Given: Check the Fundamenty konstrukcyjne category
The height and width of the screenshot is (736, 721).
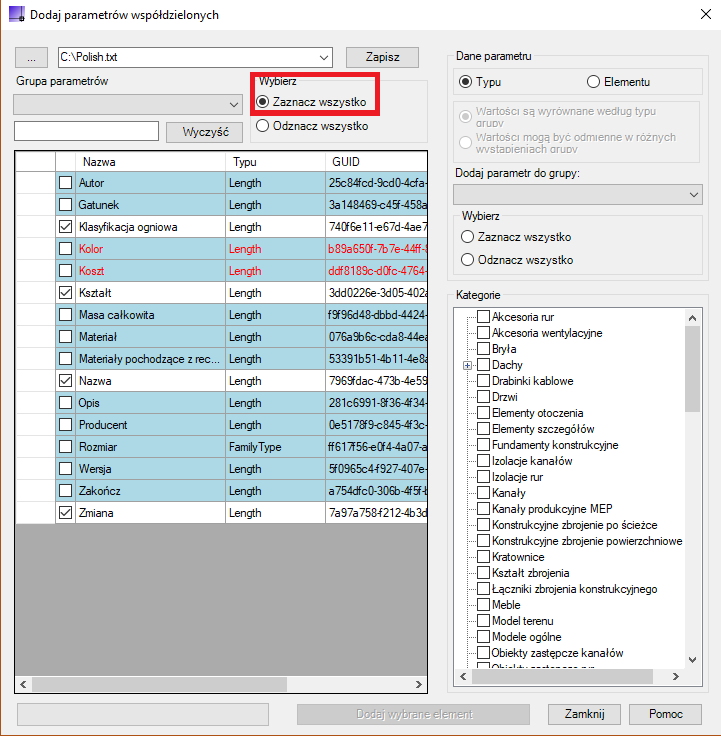Looking at the screenshot, I should (x=483, y=445).
